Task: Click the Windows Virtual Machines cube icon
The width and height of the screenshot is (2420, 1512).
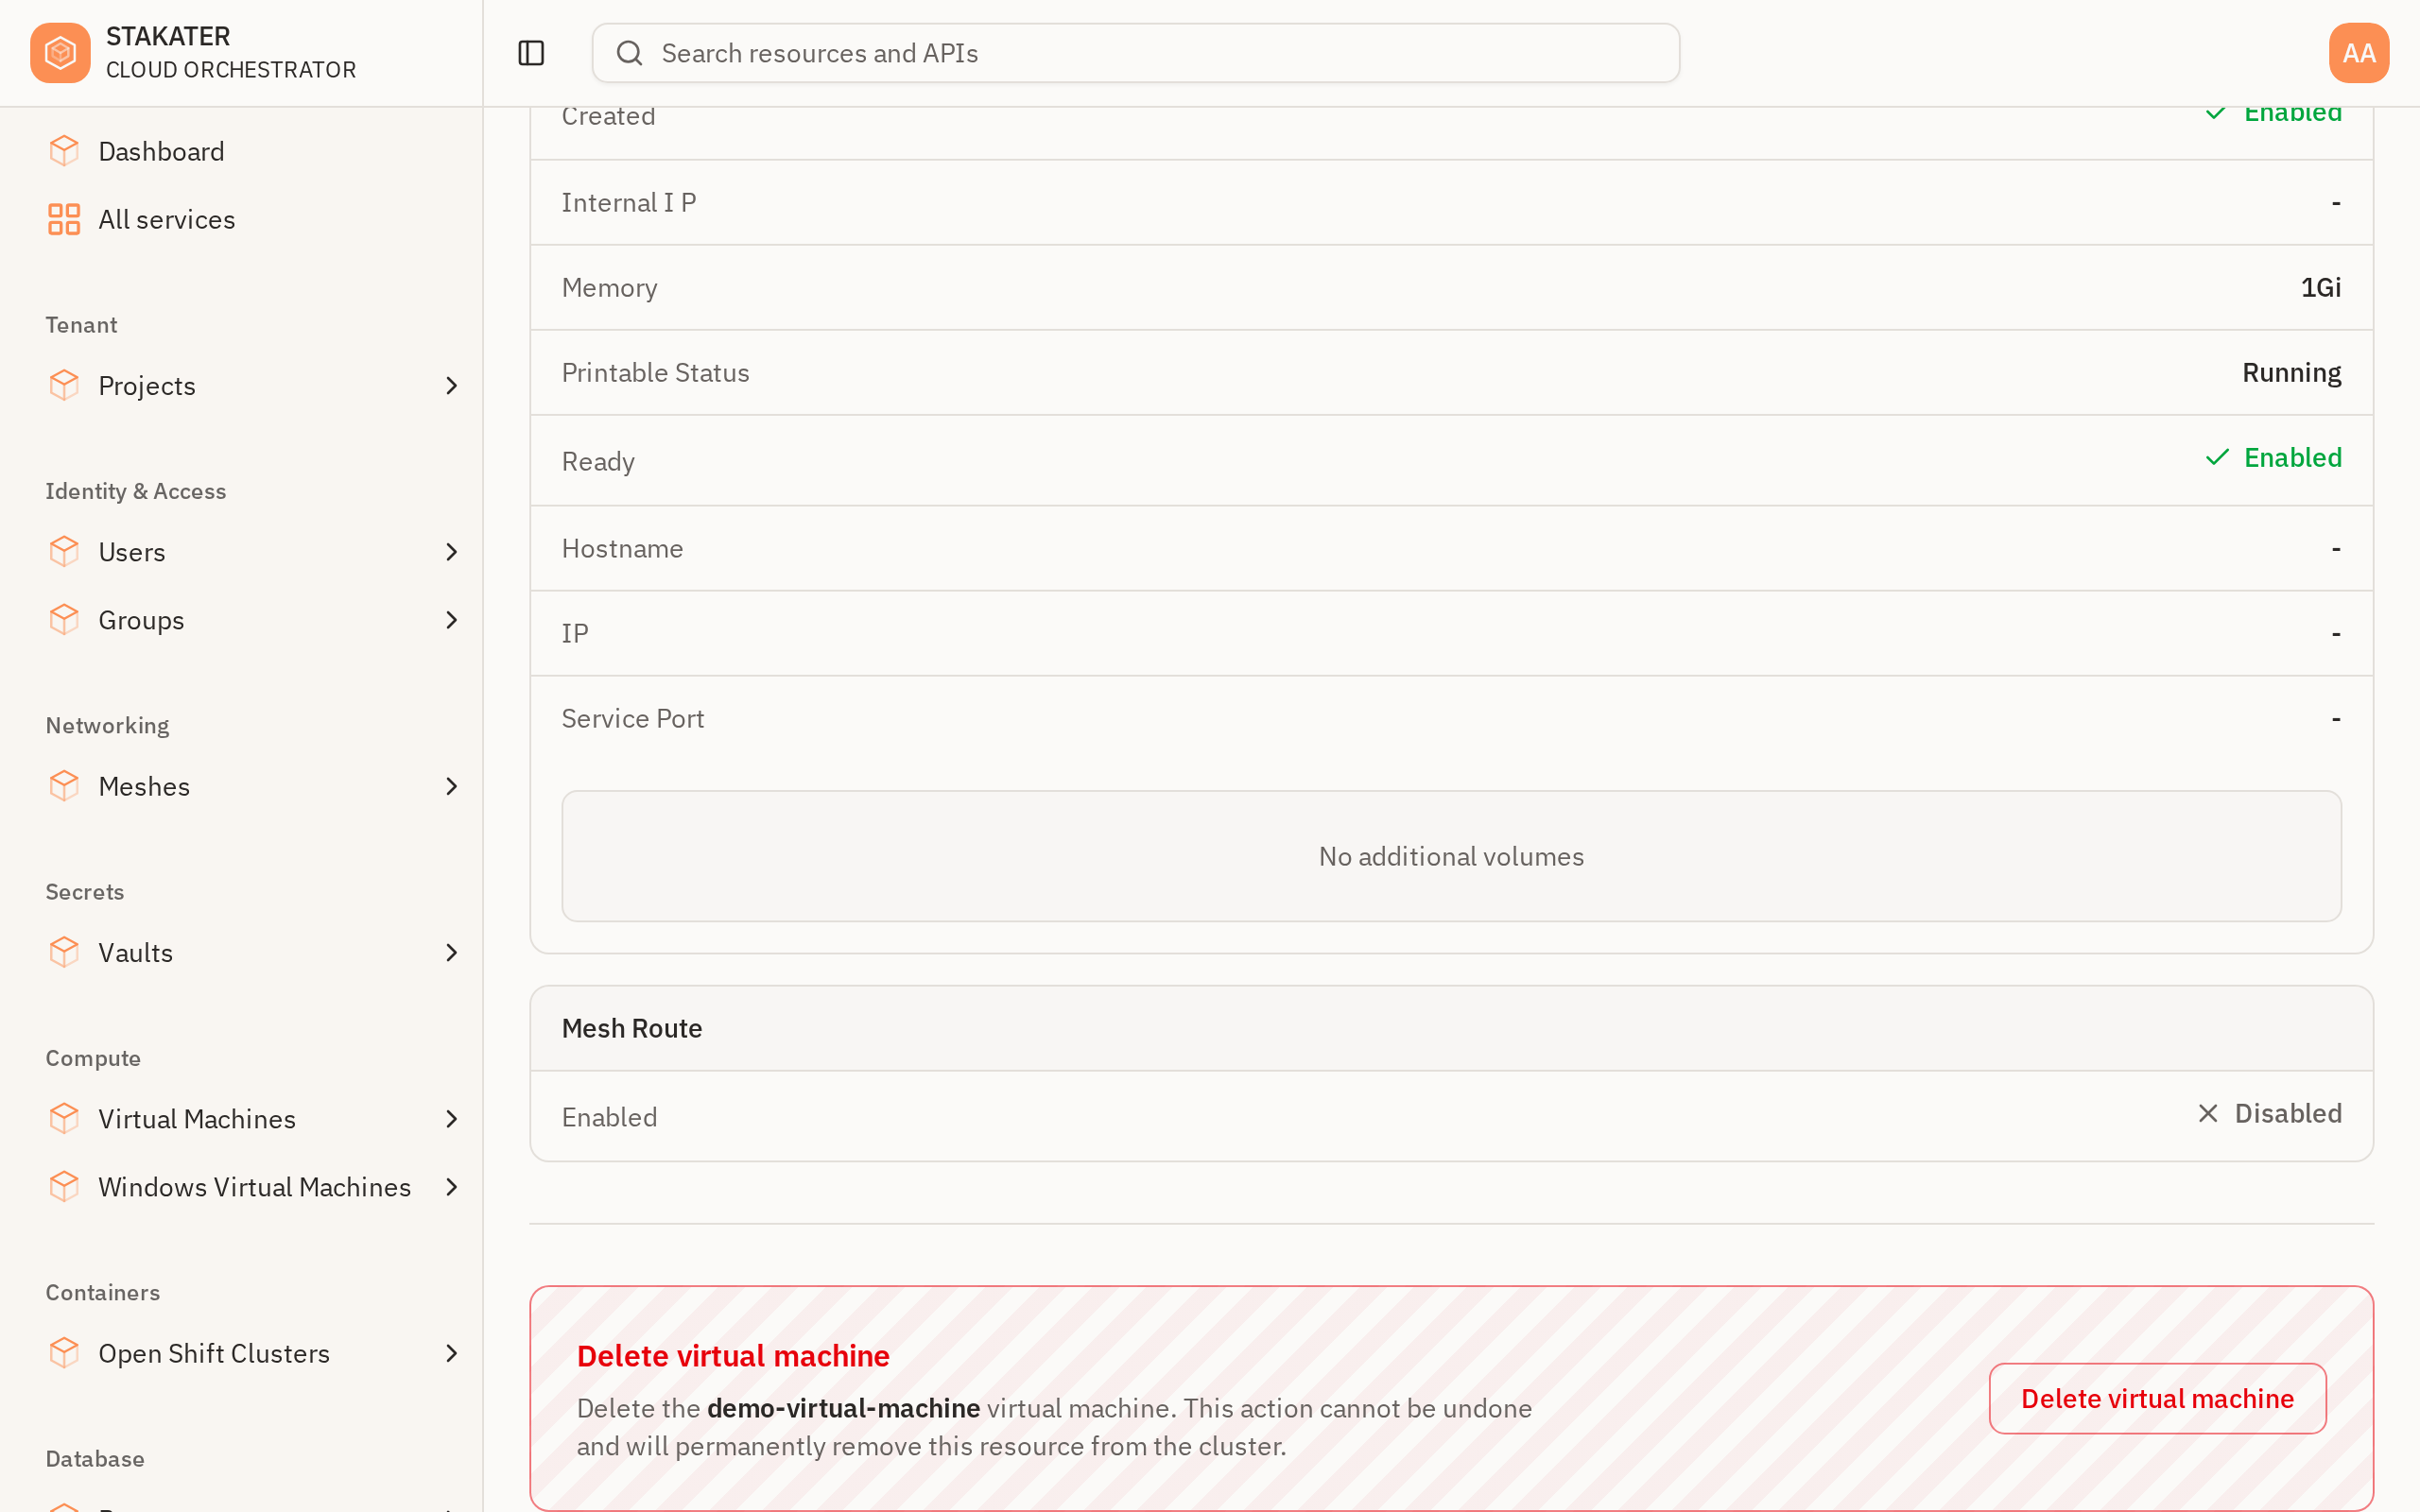Action: click(64, 1186)
